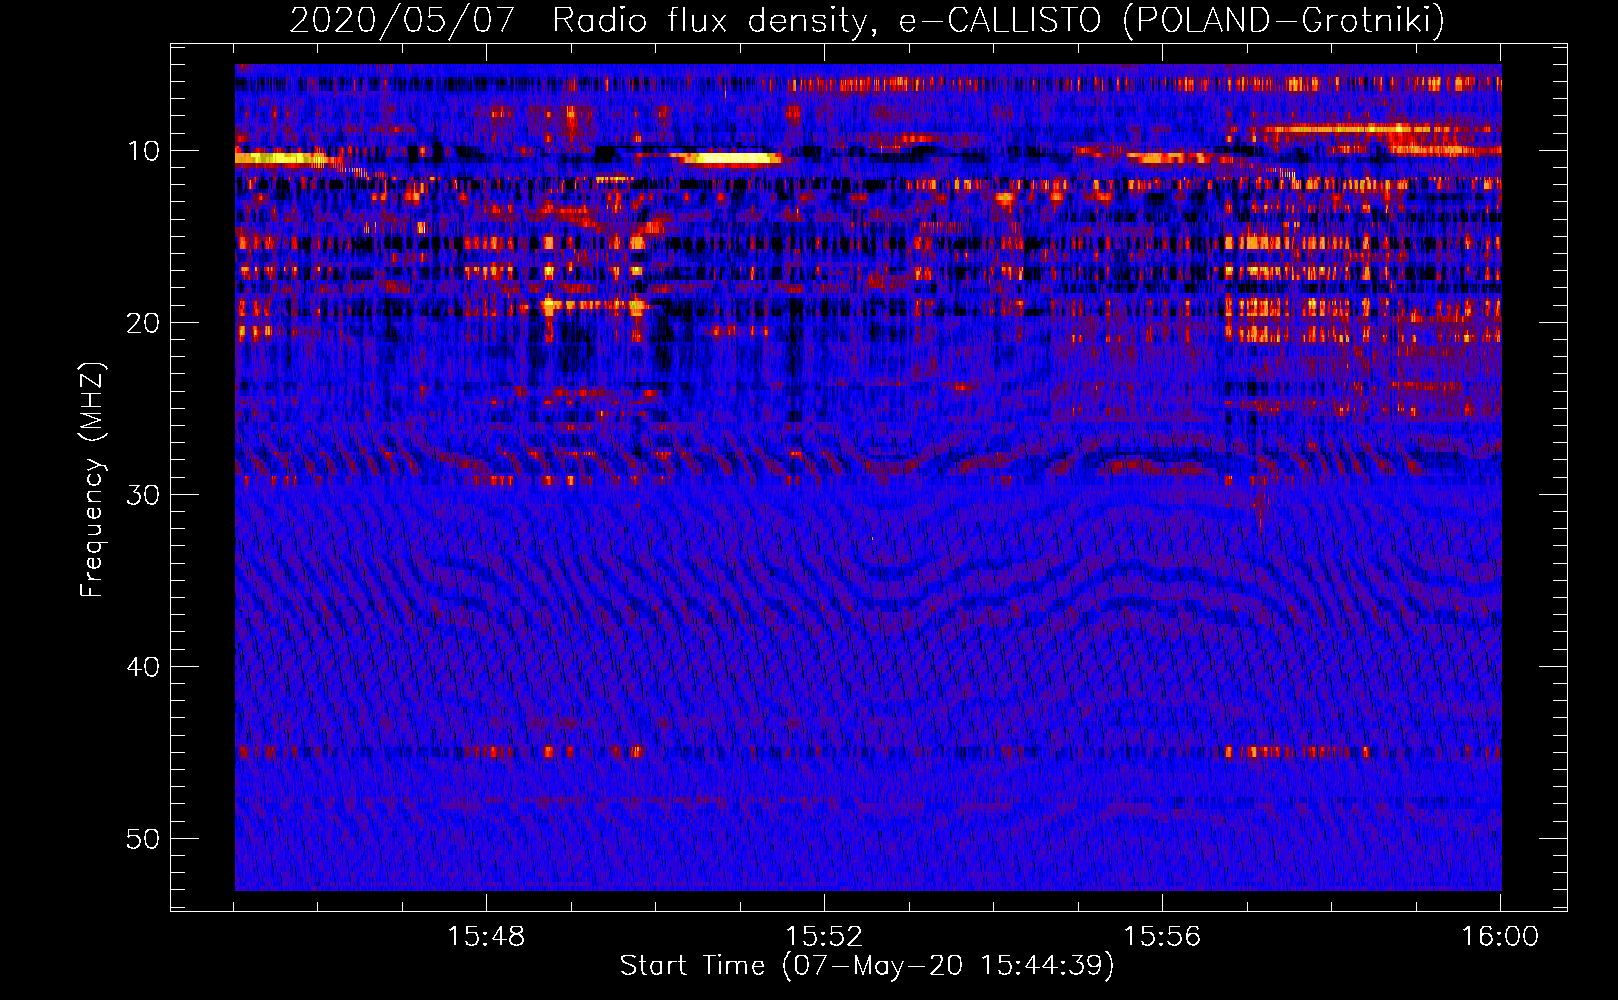Click the bright yellow burst near 10 MHz at 15:51
1618x1000 pixels.
coord(727,158)
